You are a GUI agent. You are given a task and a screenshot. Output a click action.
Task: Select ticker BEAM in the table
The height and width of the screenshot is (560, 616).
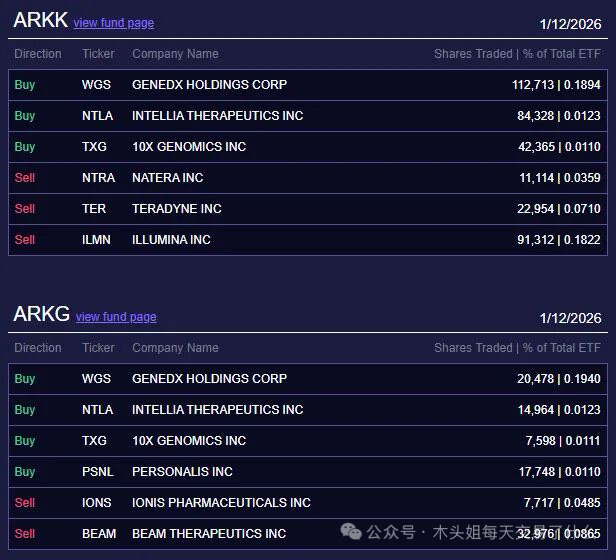(x=99, y=534)
